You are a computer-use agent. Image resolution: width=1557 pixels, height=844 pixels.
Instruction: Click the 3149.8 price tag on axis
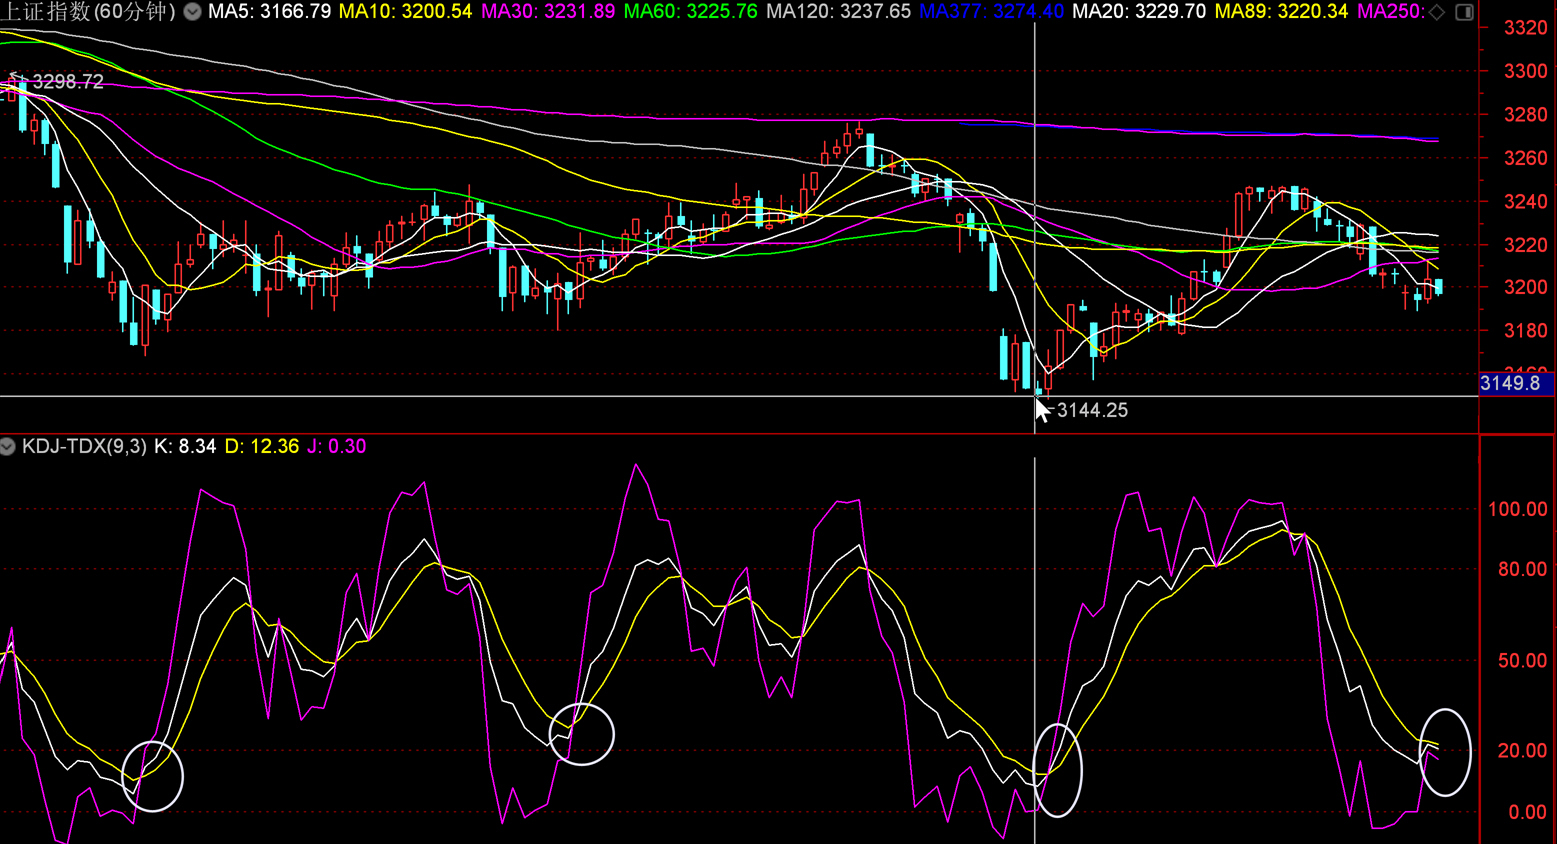(1510, 384)
